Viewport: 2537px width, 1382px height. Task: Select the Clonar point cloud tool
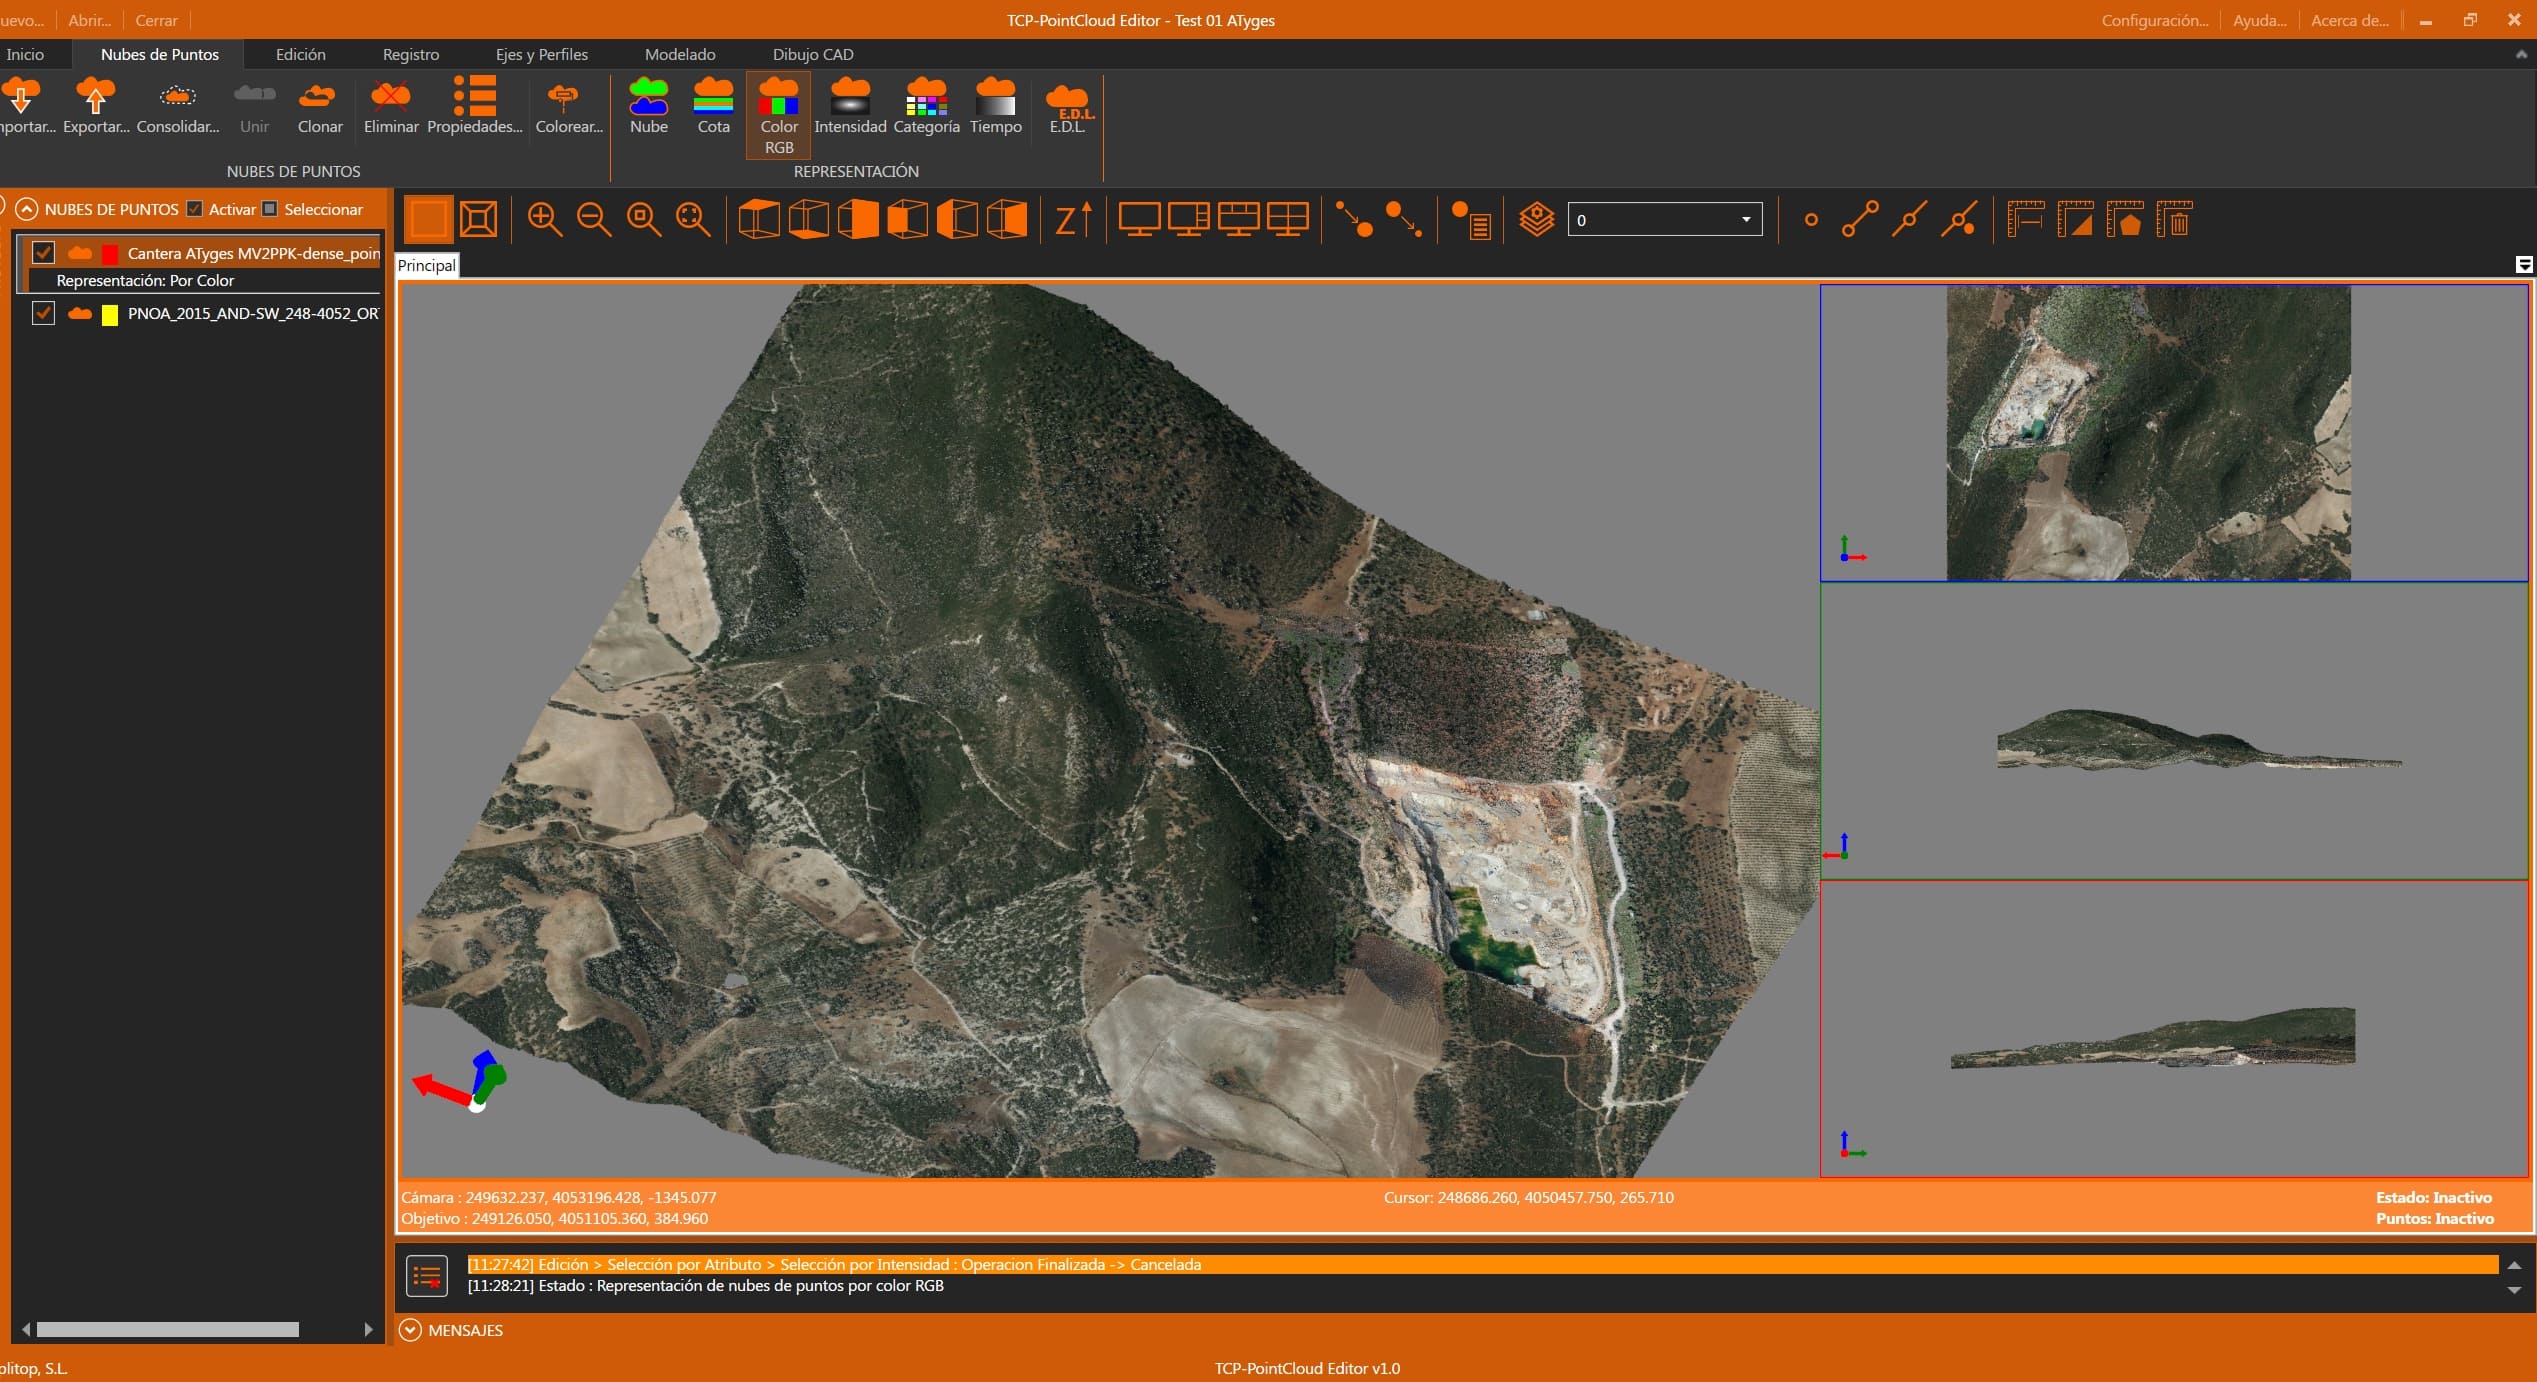[318, 108]
